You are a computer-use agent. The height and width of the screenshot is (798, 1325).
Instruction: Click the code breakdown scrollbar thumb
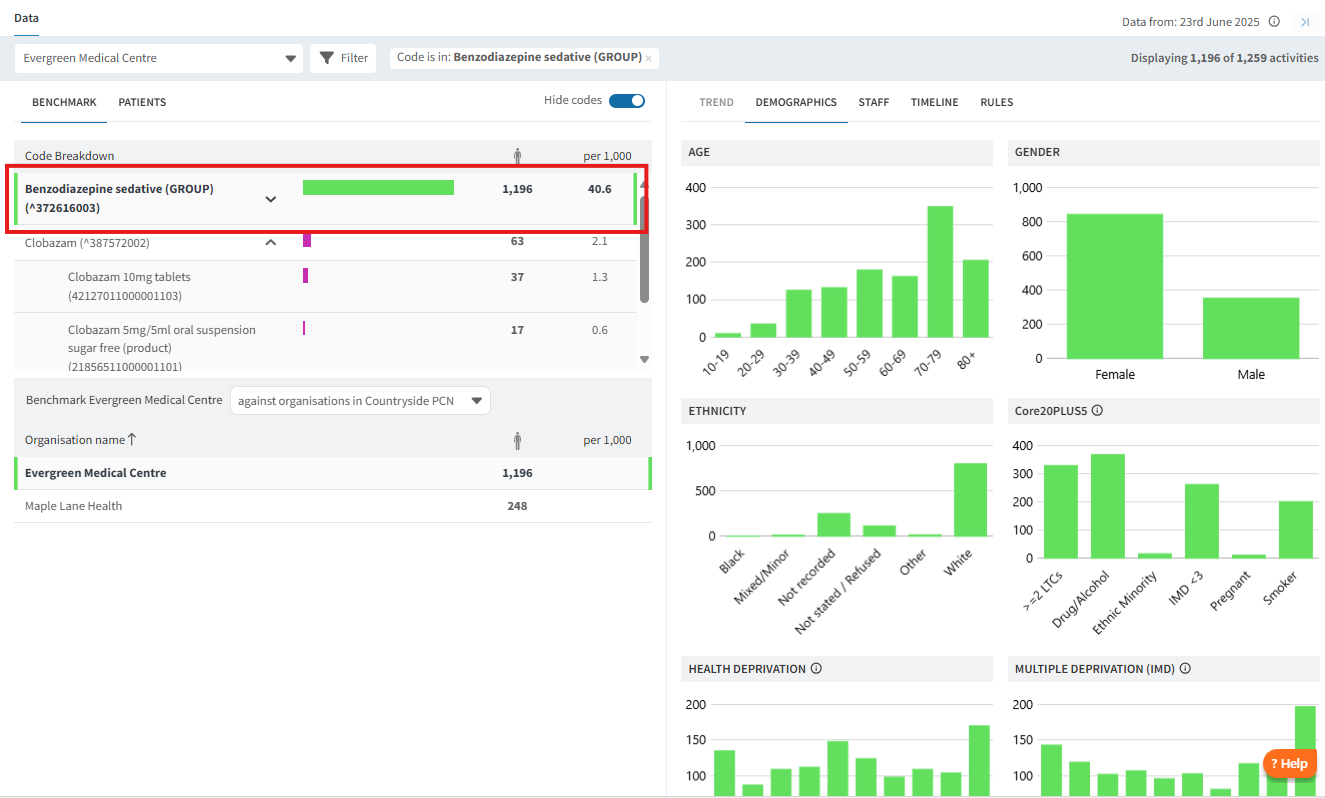(644, 250)
